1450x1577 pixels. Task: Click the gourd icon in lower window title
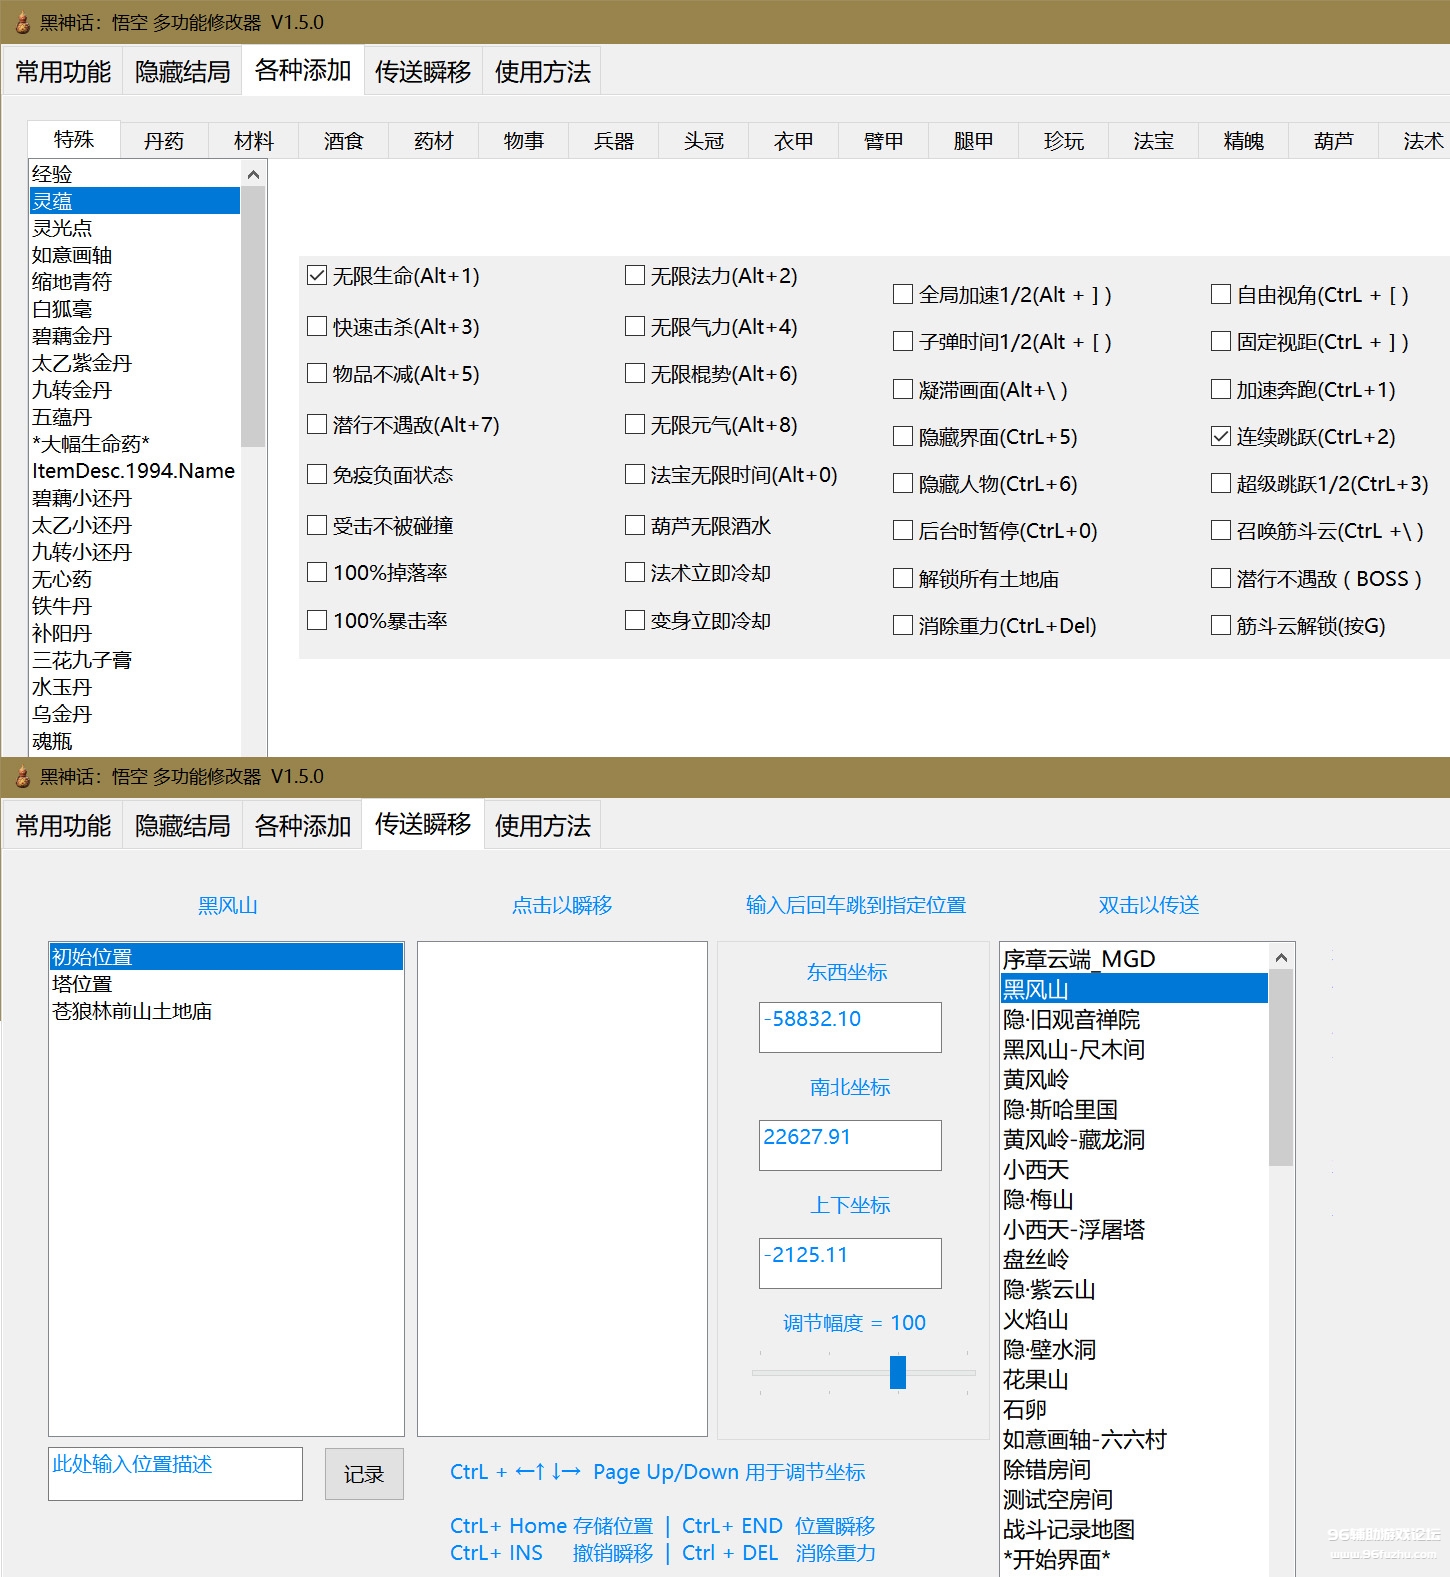click(x=22, y=776)
